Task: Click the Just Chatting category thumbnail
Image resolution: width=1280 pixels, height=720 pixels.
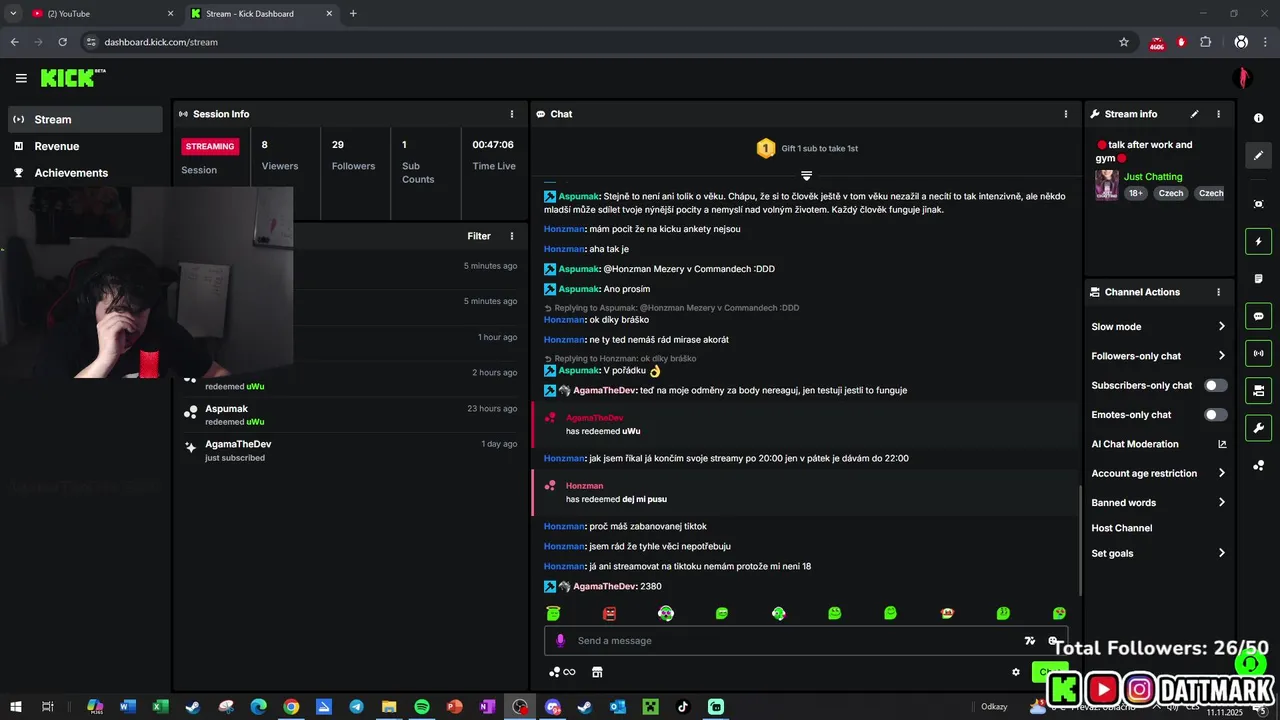Action: pos(1106,185)
